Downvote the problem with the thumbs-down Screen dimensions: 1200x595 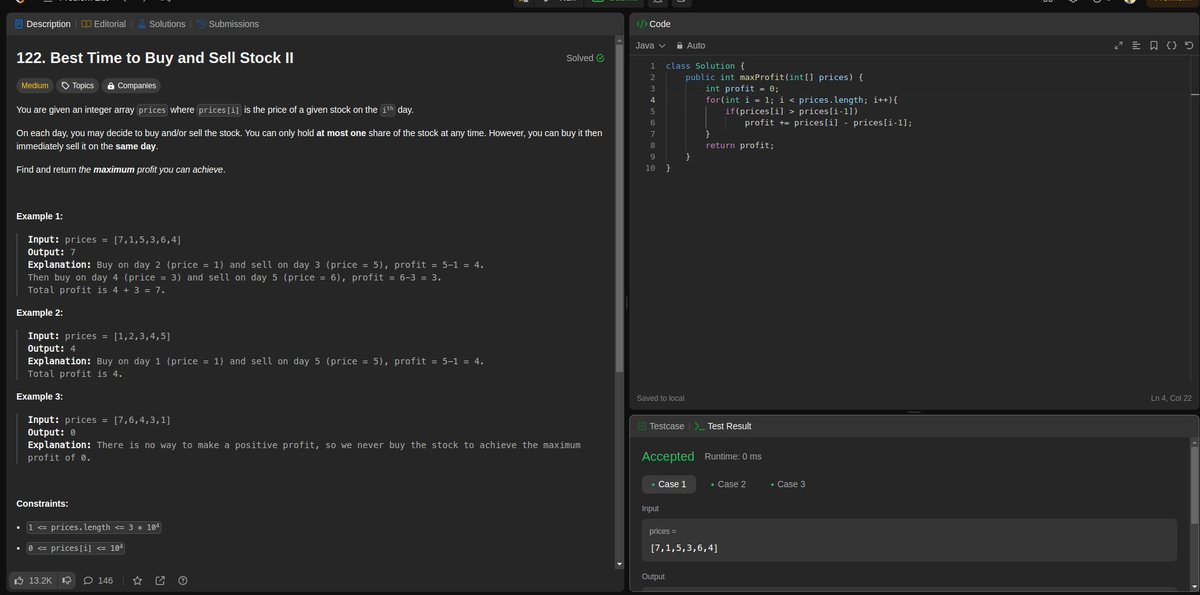pos(66,580)
